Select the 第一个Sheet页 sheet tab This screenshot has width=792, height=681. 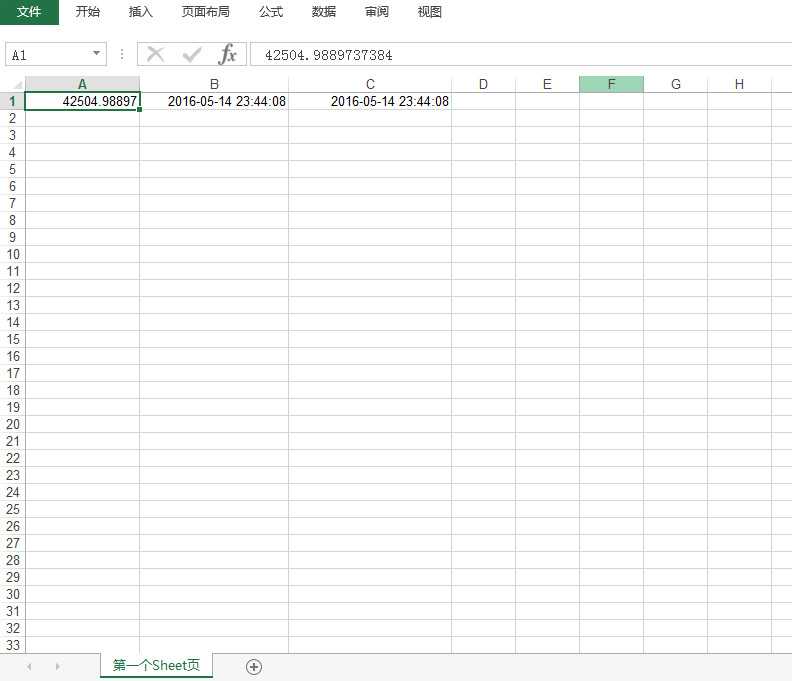(x=156, y=666)
